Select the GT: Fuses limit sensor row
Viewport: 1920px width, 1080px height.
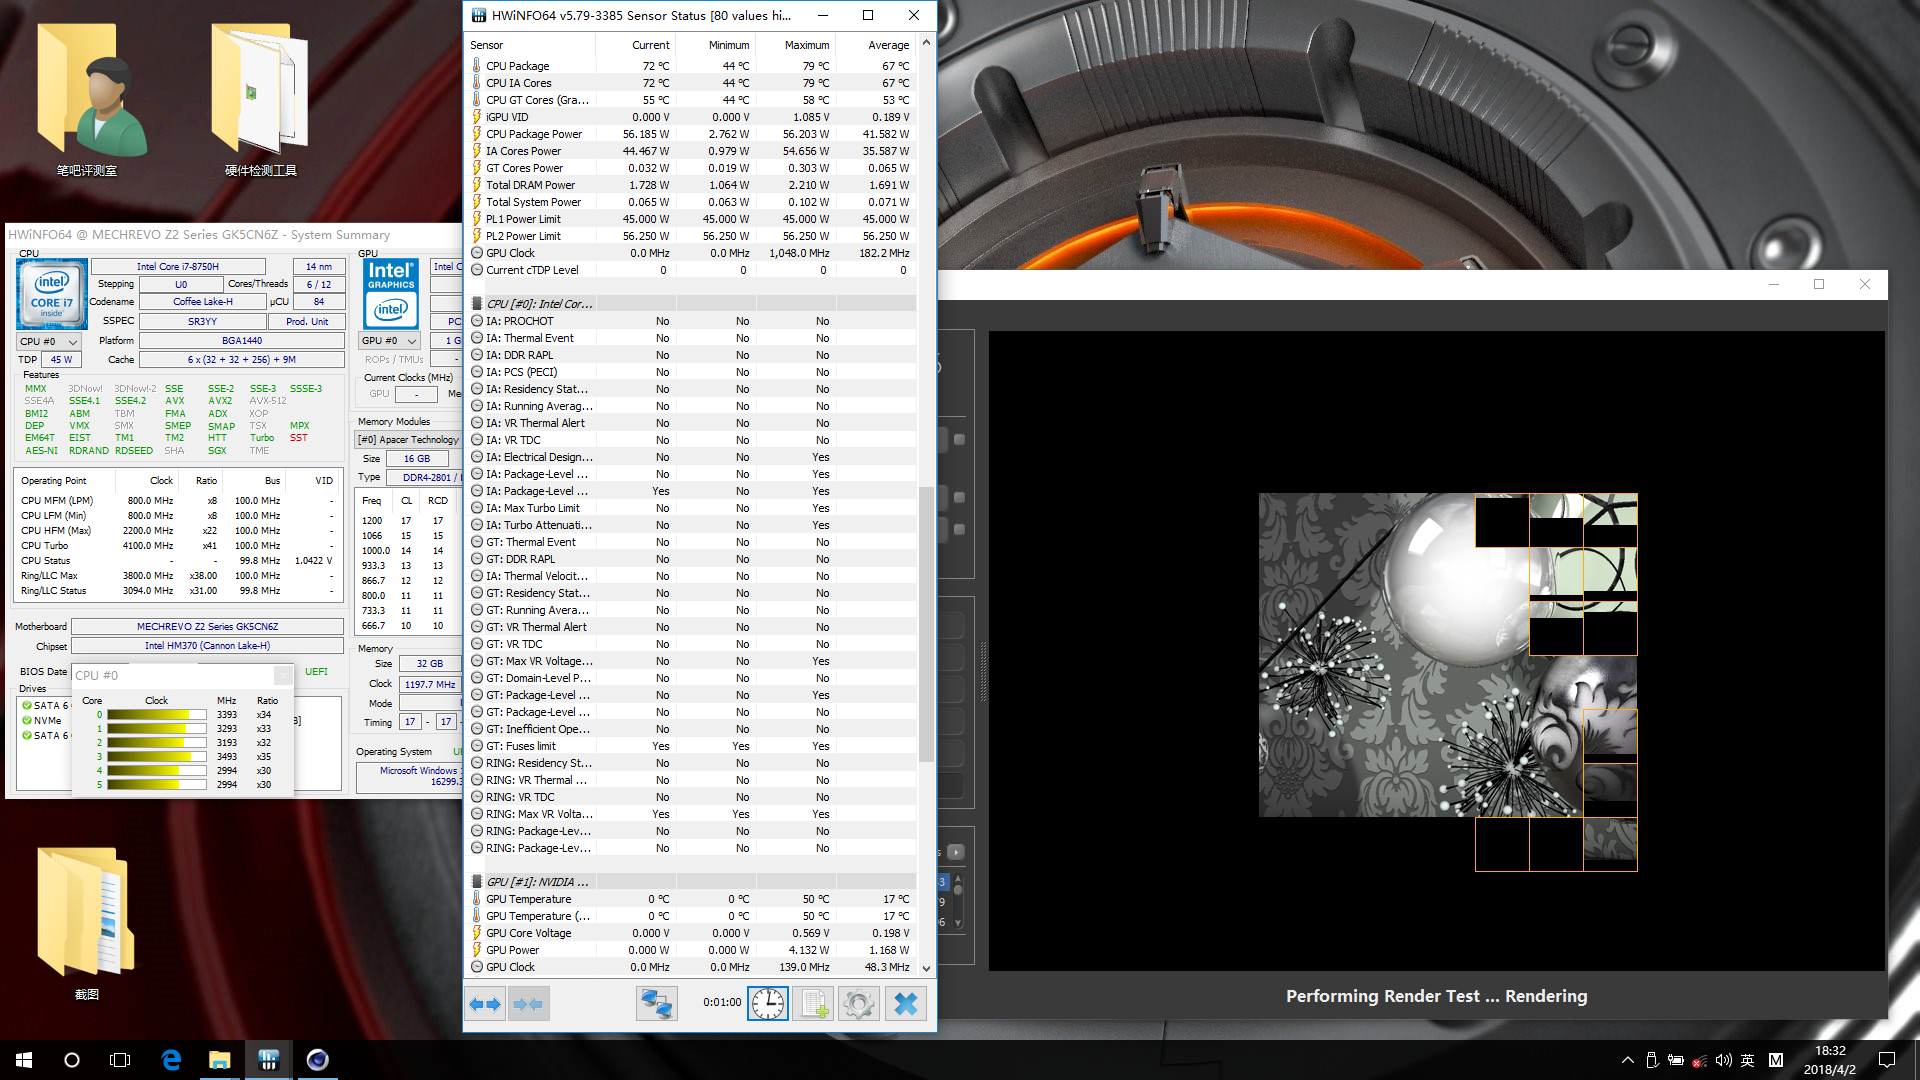[x=691, y=746]
